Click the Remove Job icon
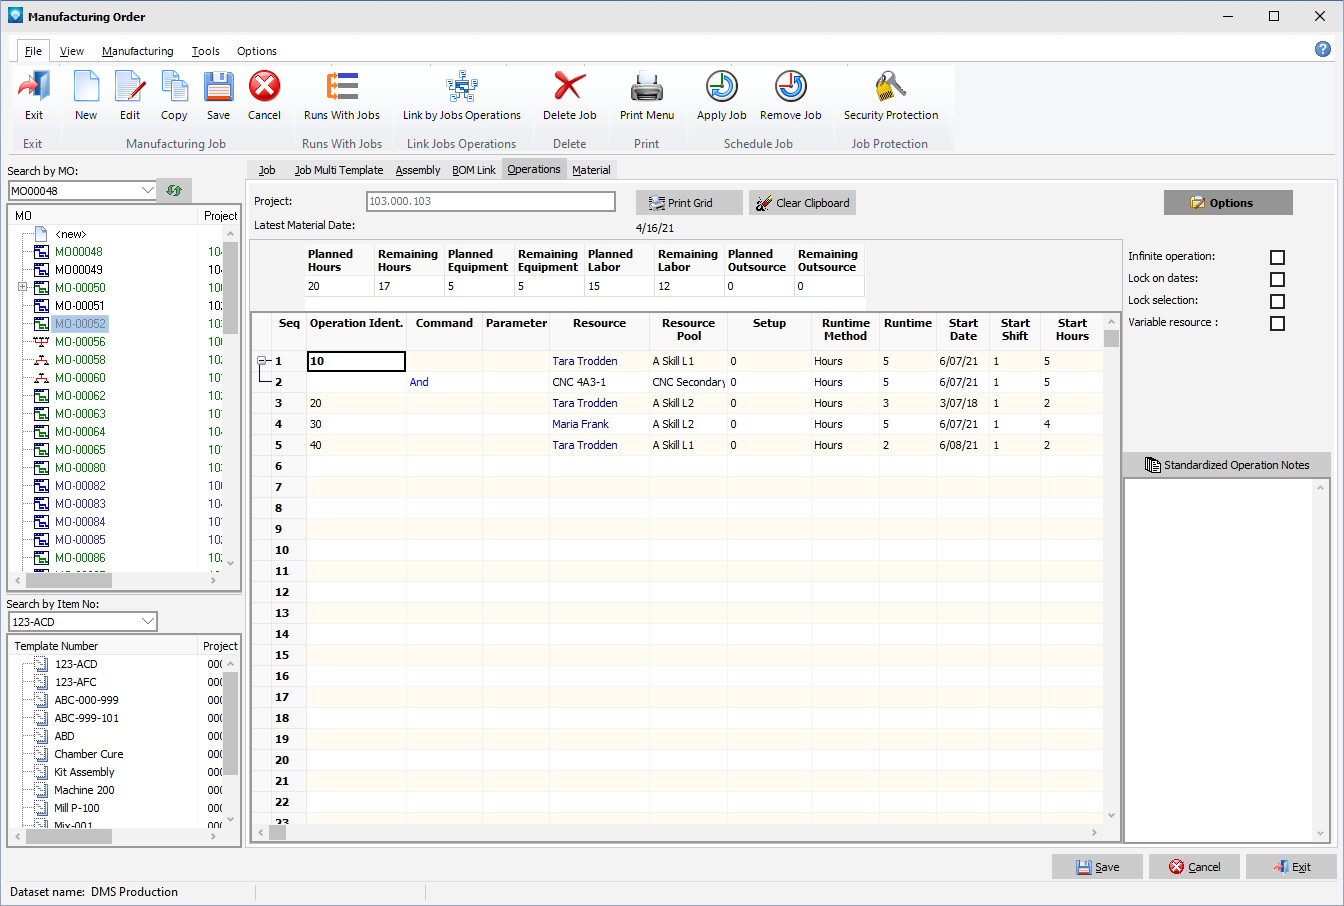 (x=790, y=88)
